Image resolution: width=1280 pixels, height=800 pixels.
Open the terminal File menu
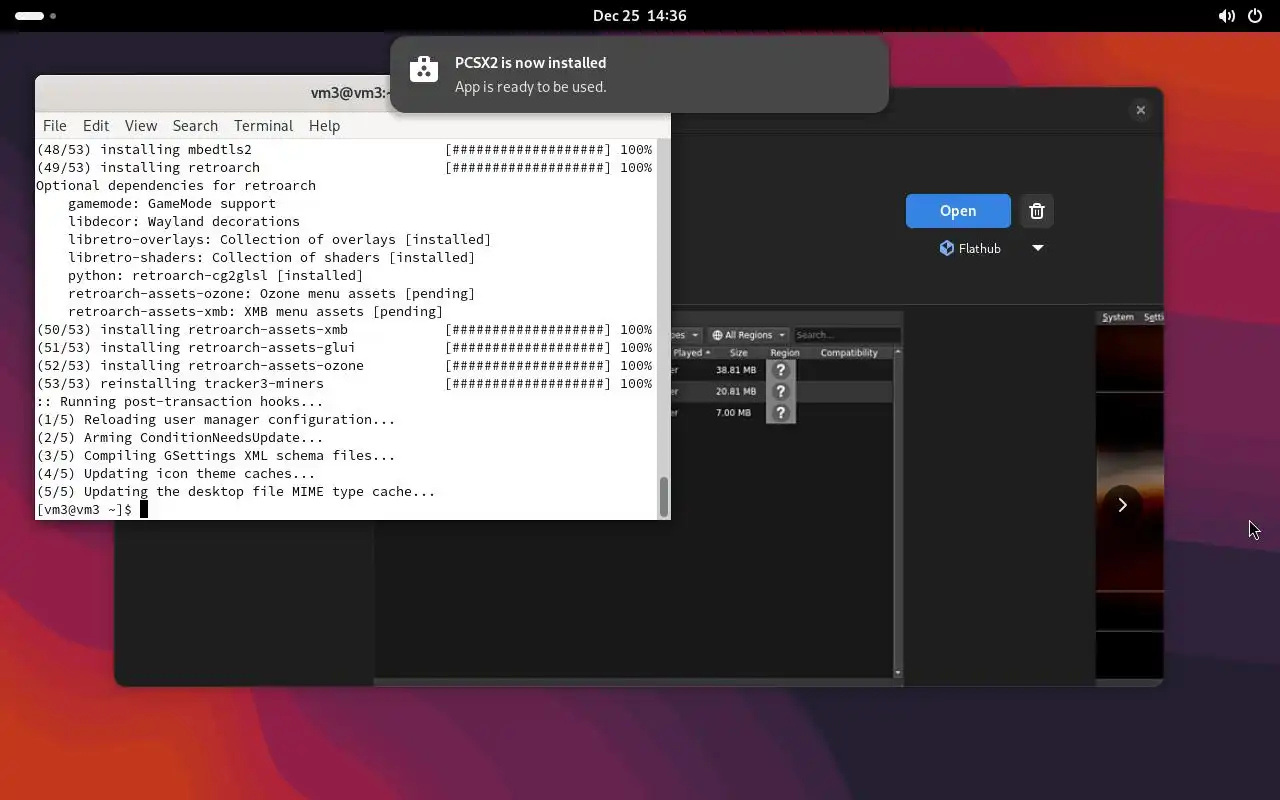(x=55, y=125)
